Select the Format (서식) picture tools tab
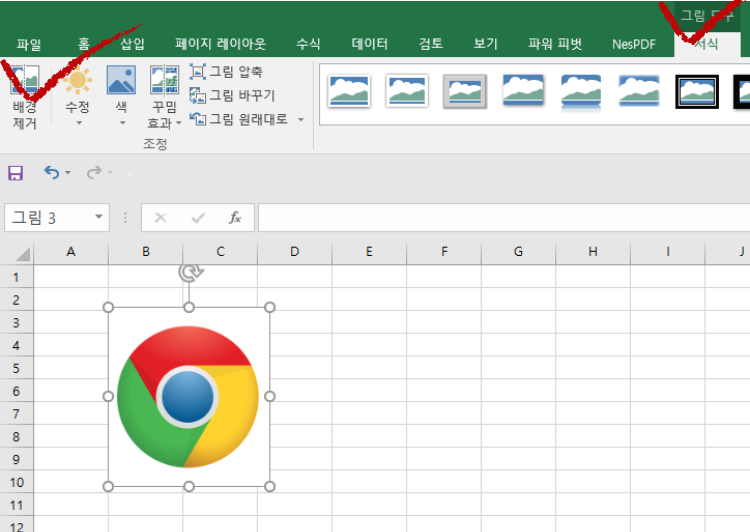 pos(706,44)
